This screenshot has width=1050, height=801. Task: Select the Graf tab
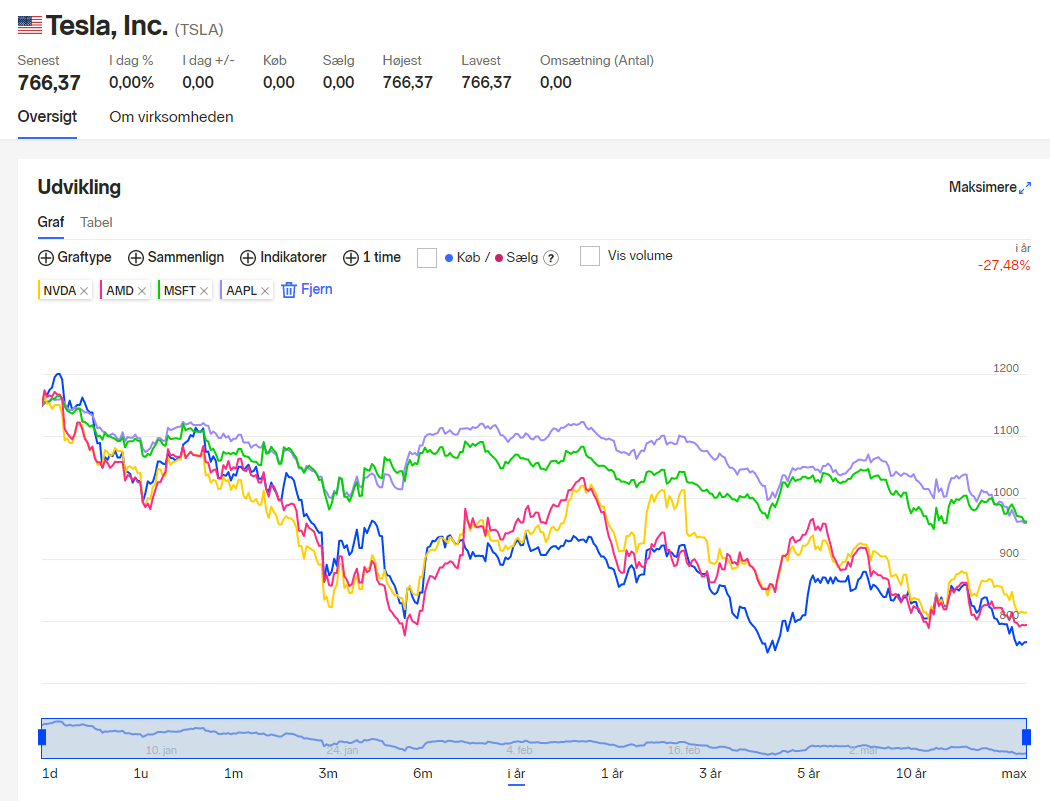tap(51, 222)
